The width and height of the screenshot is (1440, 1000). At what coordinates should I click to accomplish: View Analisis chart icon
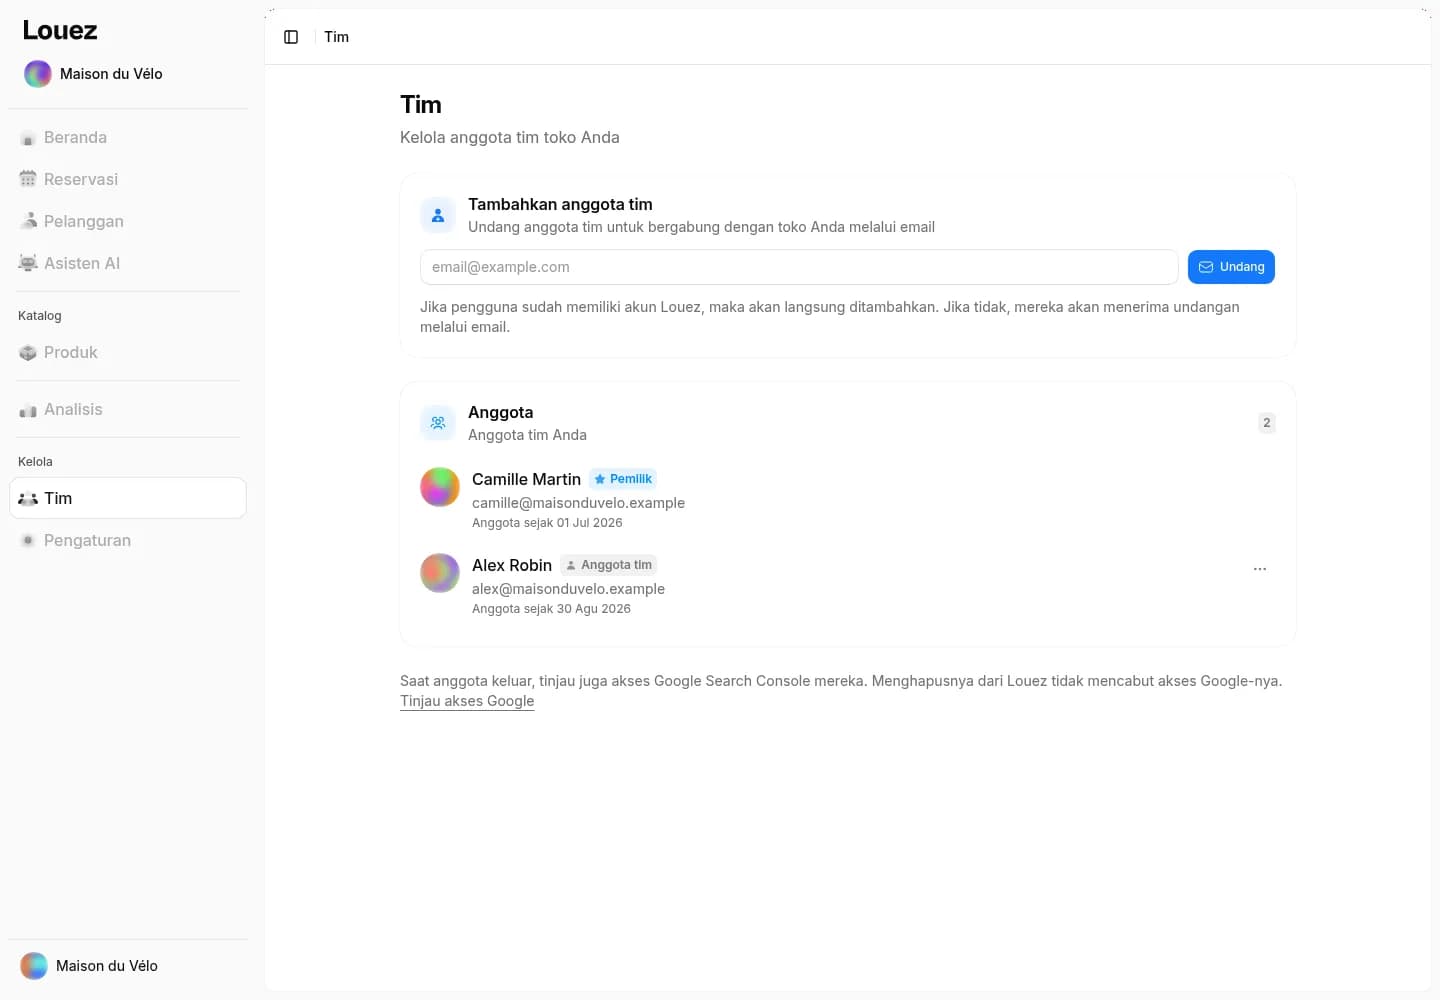[x=28, y=409]
